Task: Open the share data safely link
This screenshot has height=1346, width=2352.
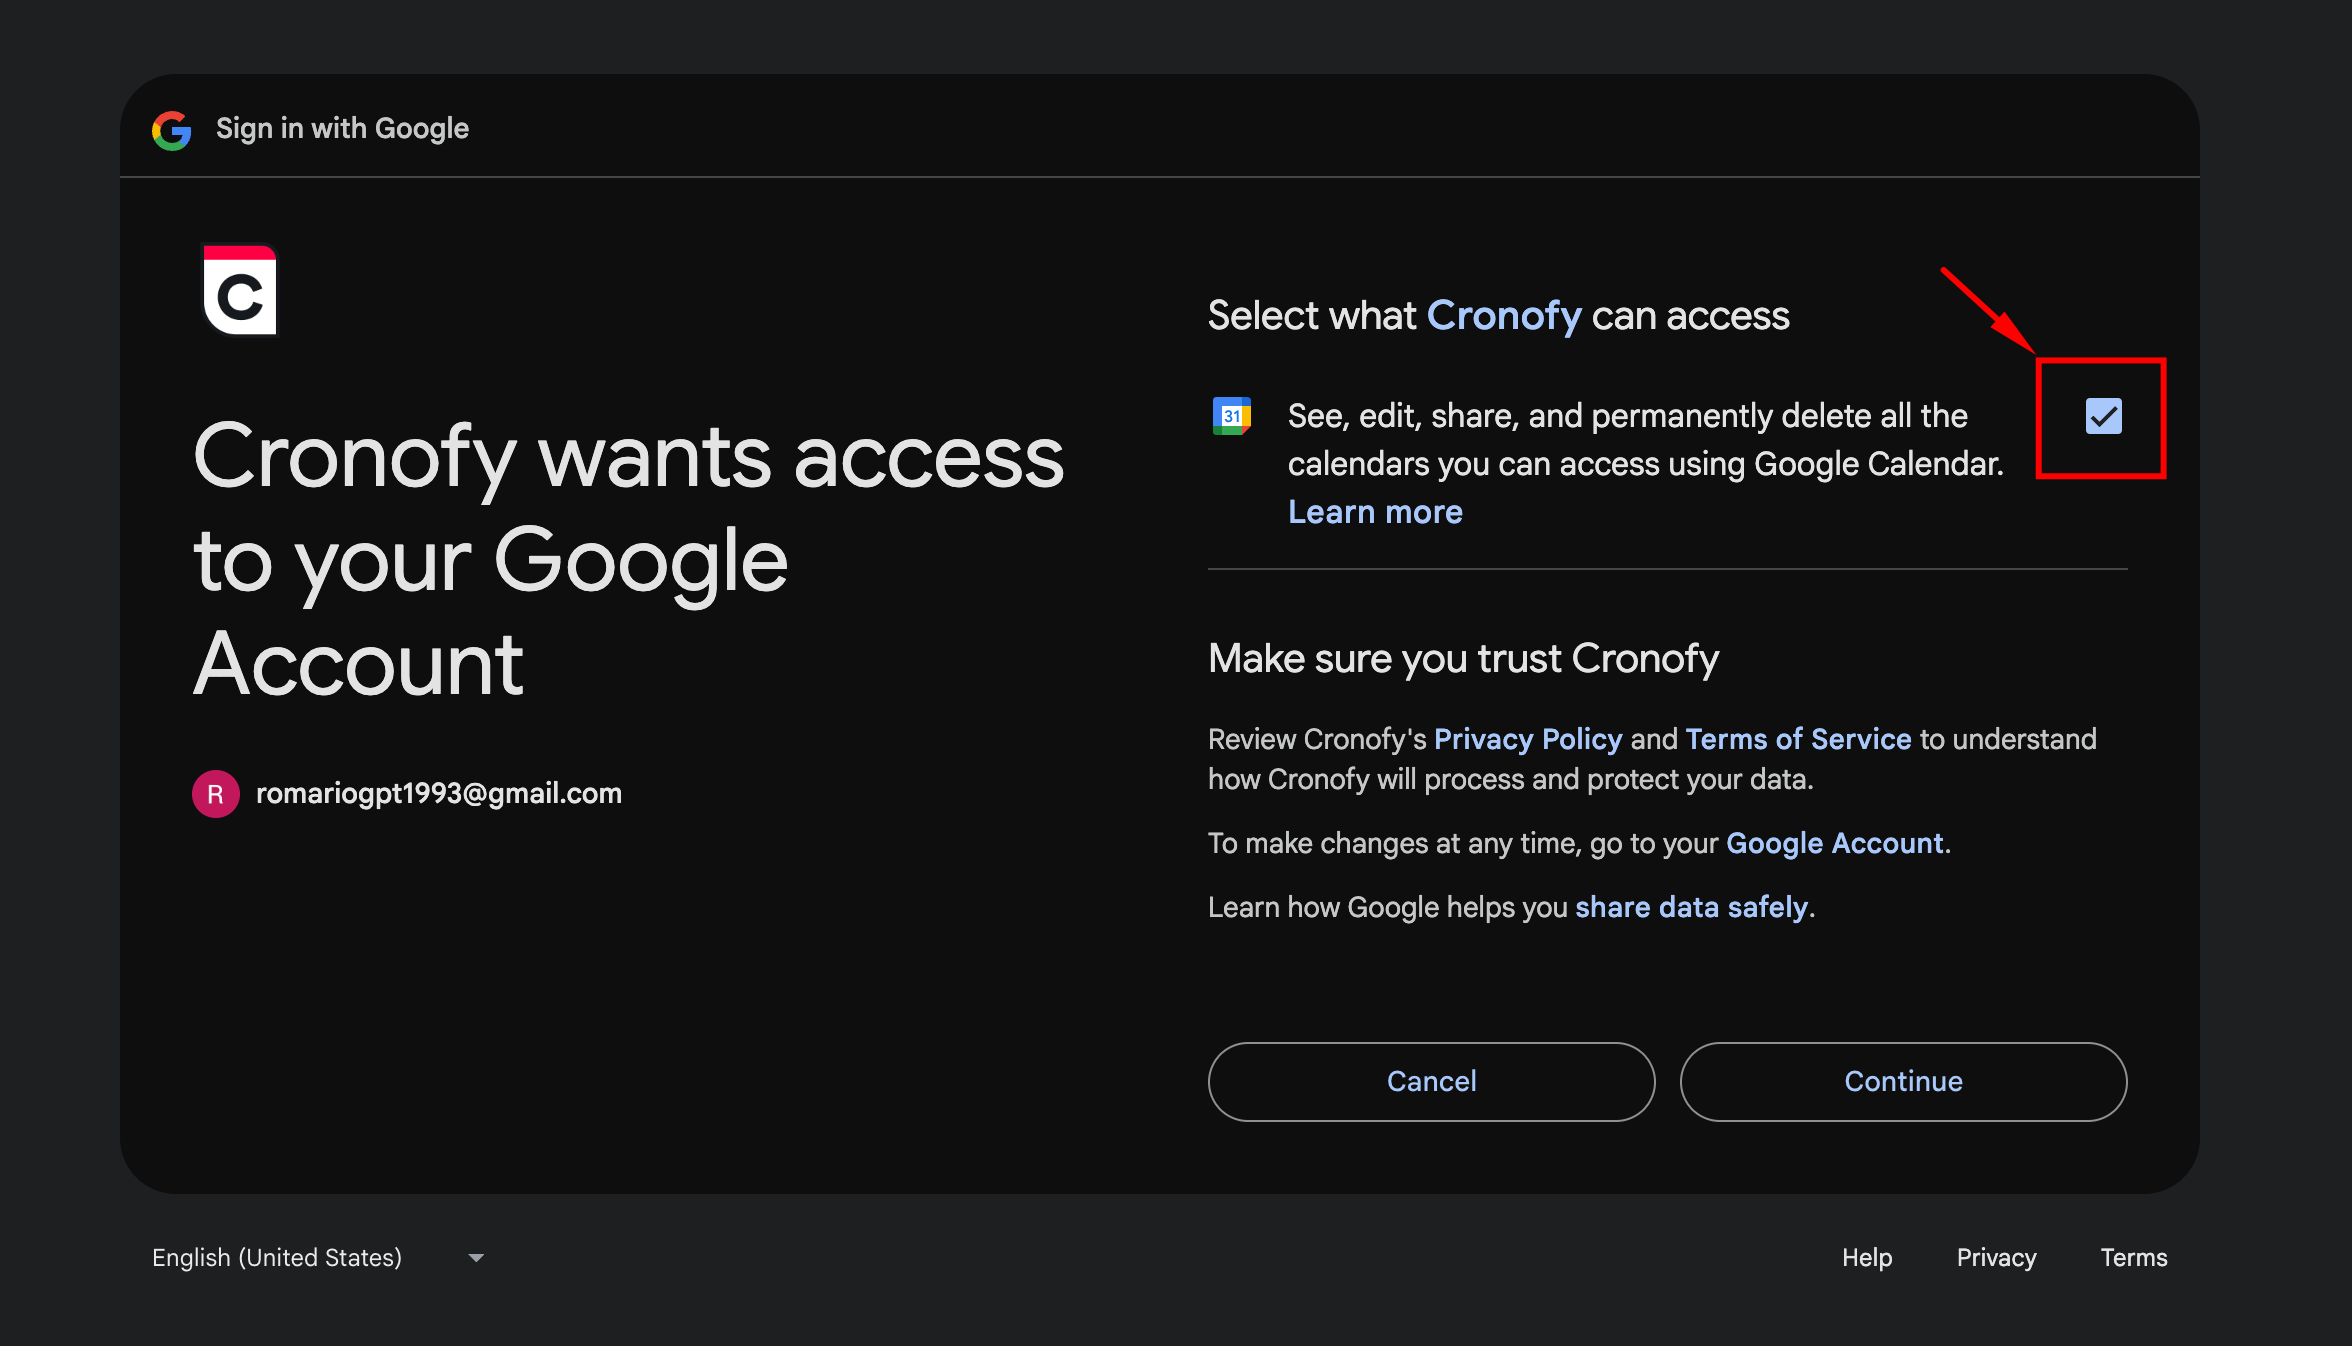Action: tap(1692, 907)
